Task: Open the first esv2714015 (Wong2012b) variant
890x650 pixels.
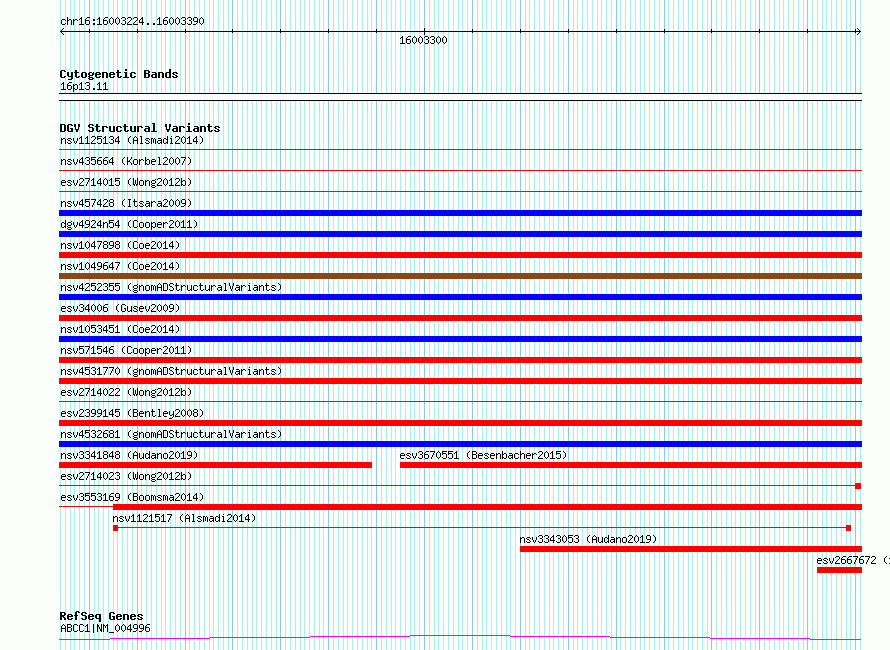Action: (x=126, y=182)
